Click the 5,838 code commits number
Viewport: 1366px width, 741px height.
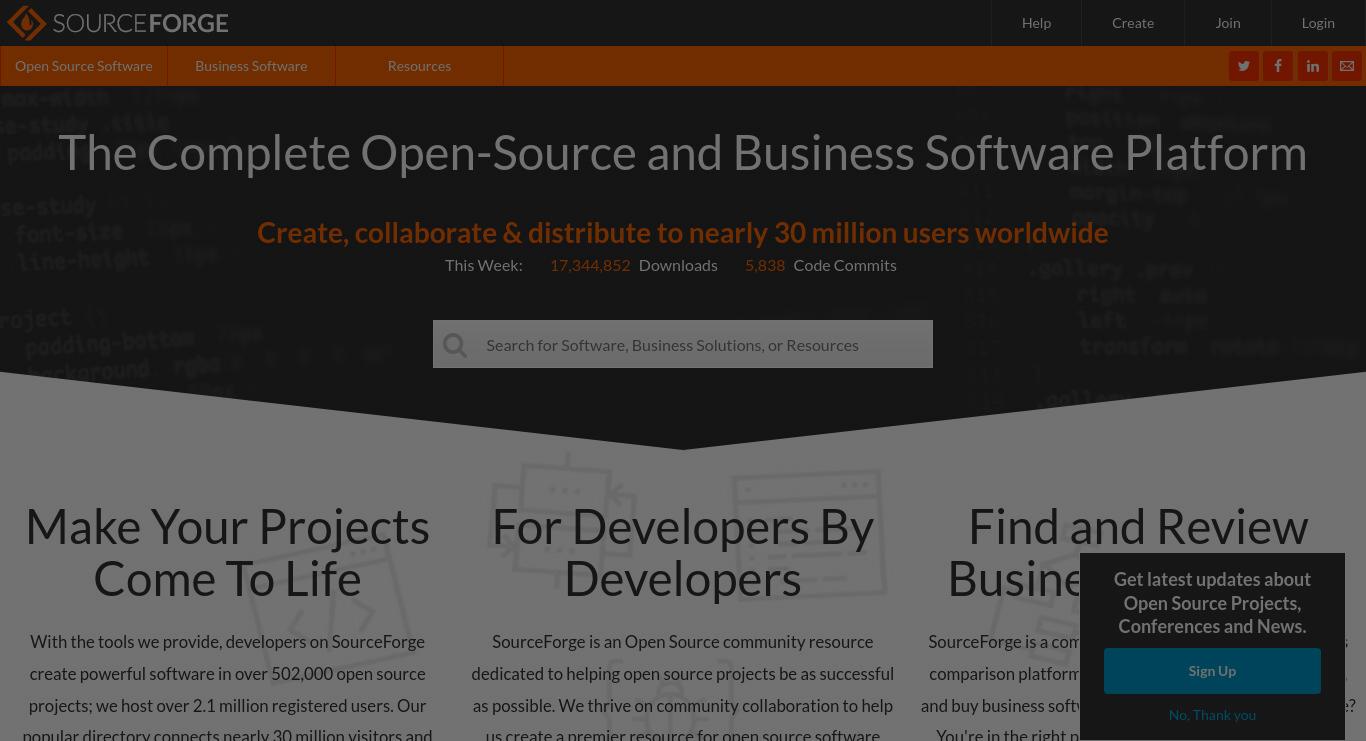click(x=765, y=265)
